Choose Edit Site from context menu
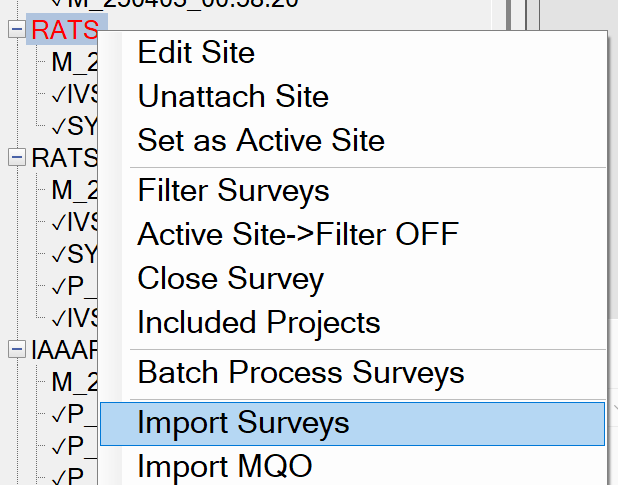 coord(196,52)
